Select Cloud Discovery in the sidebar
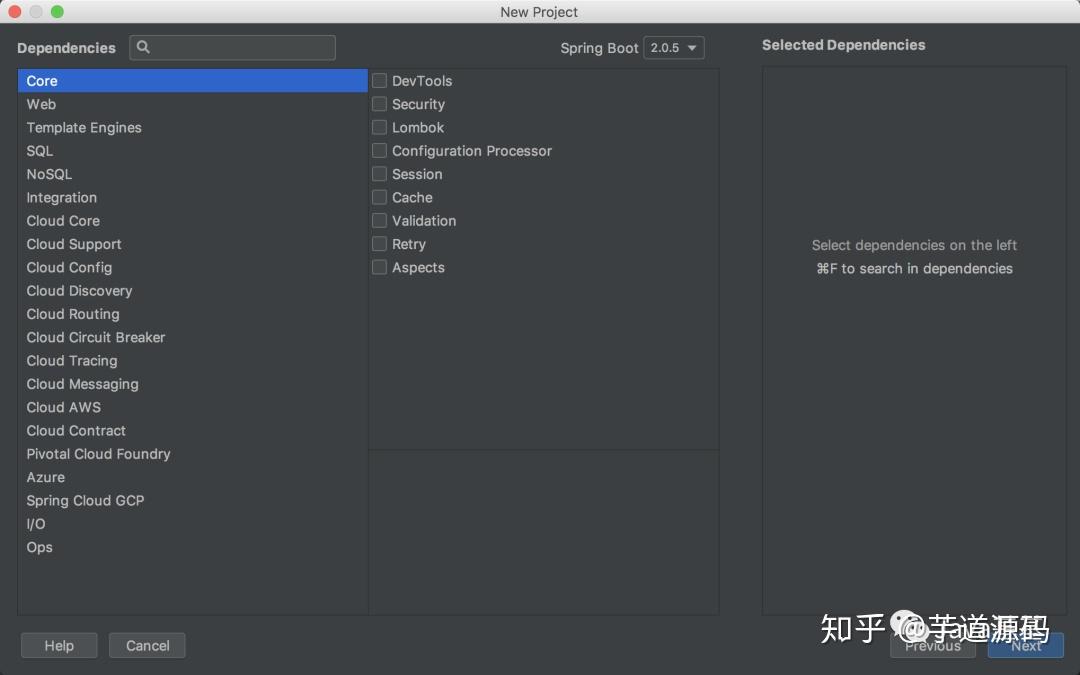 click(79, 290)
